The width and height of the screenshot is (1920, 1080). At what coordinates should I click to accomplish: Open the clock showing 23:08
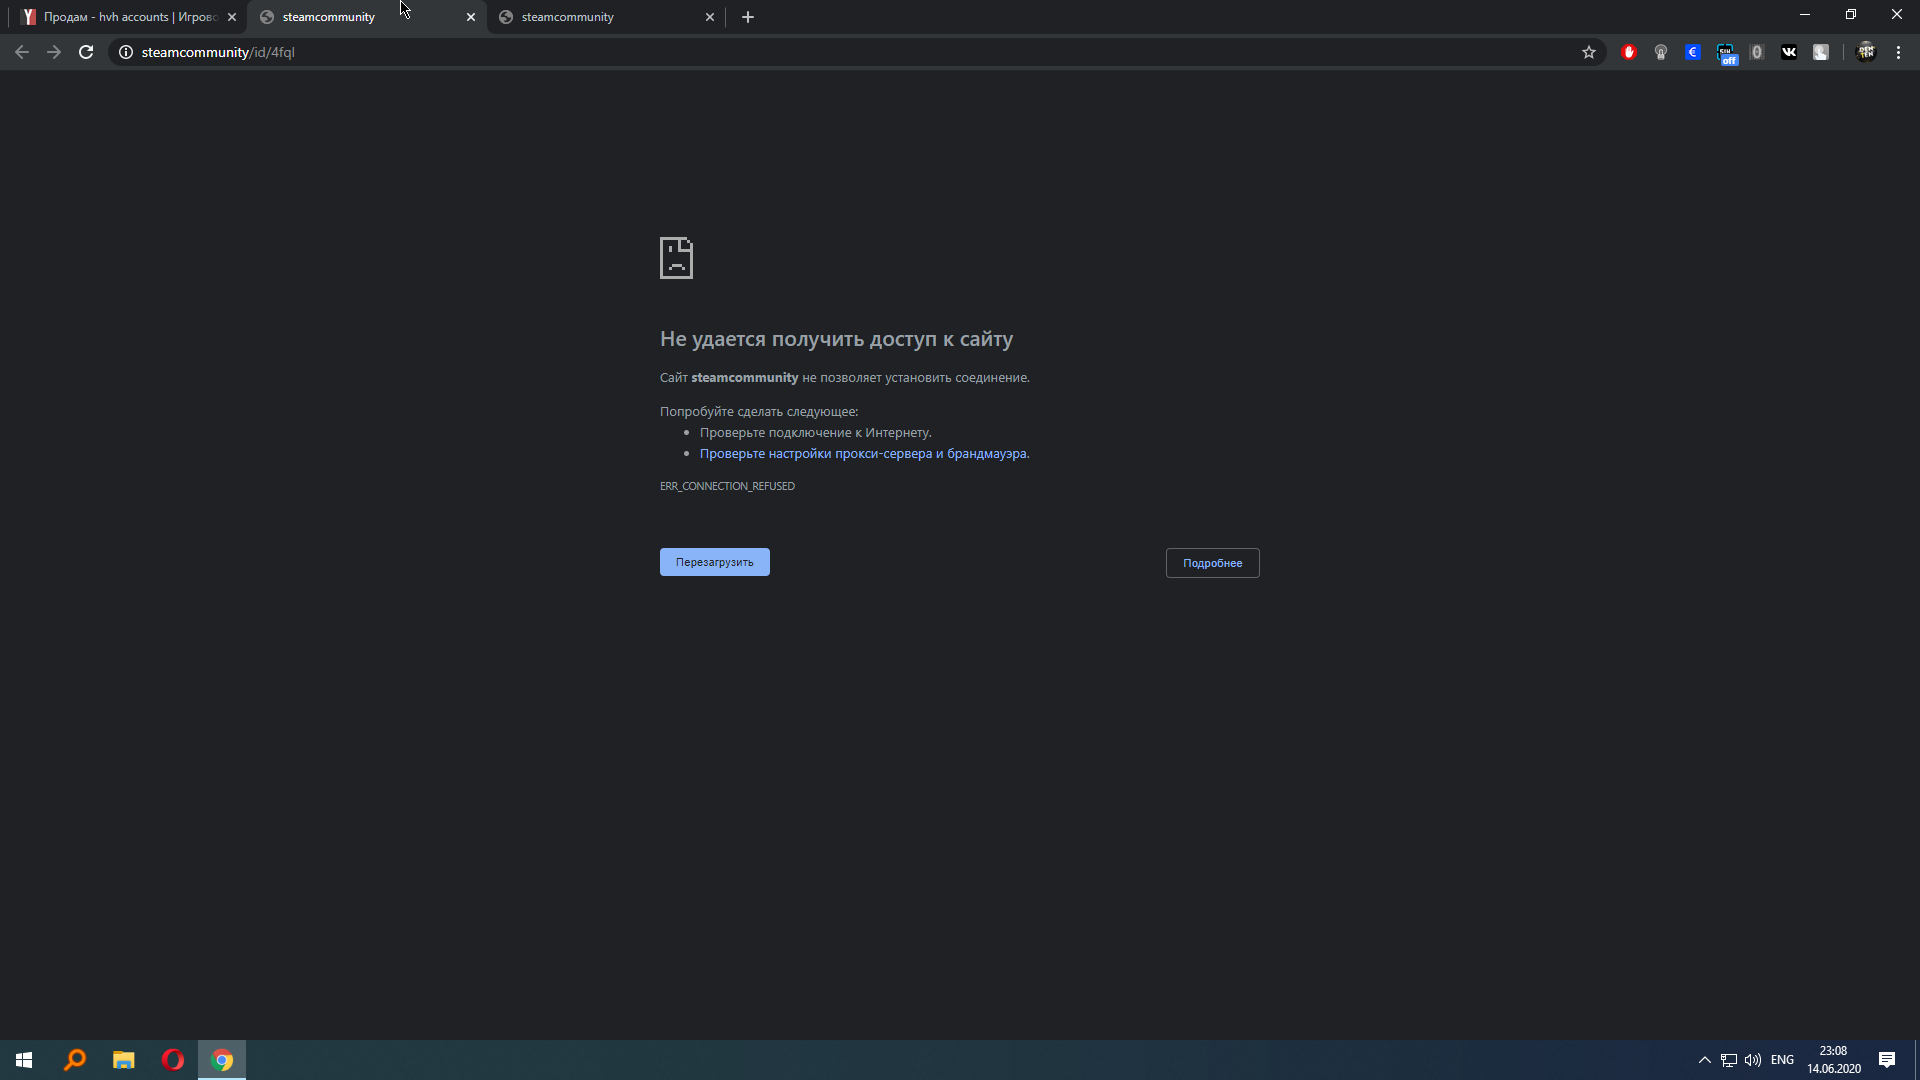[1833, 1060]
